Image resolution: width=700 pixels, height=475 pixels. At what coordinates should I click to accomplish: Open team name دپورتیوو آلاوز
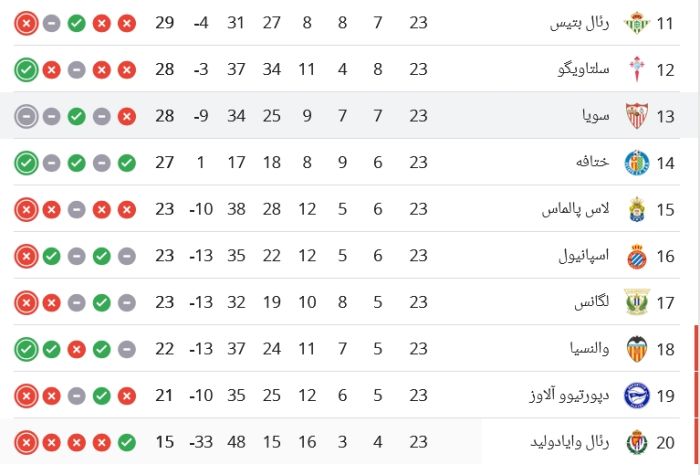(569, 395)
